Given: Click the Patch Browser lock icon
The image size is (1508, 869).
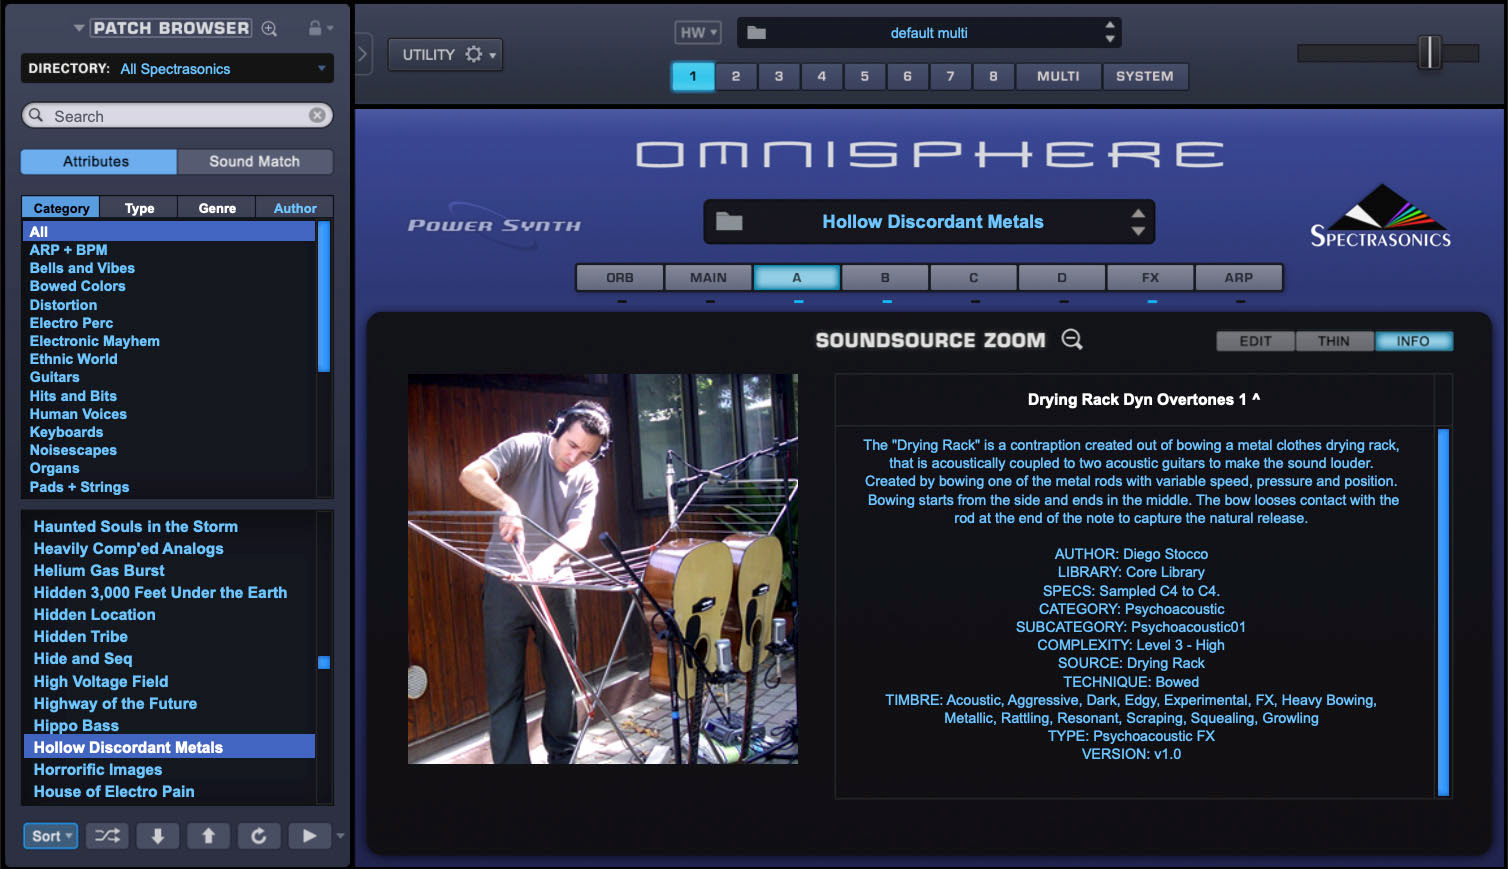Looking at the screenshot, I should pos(315,28).
